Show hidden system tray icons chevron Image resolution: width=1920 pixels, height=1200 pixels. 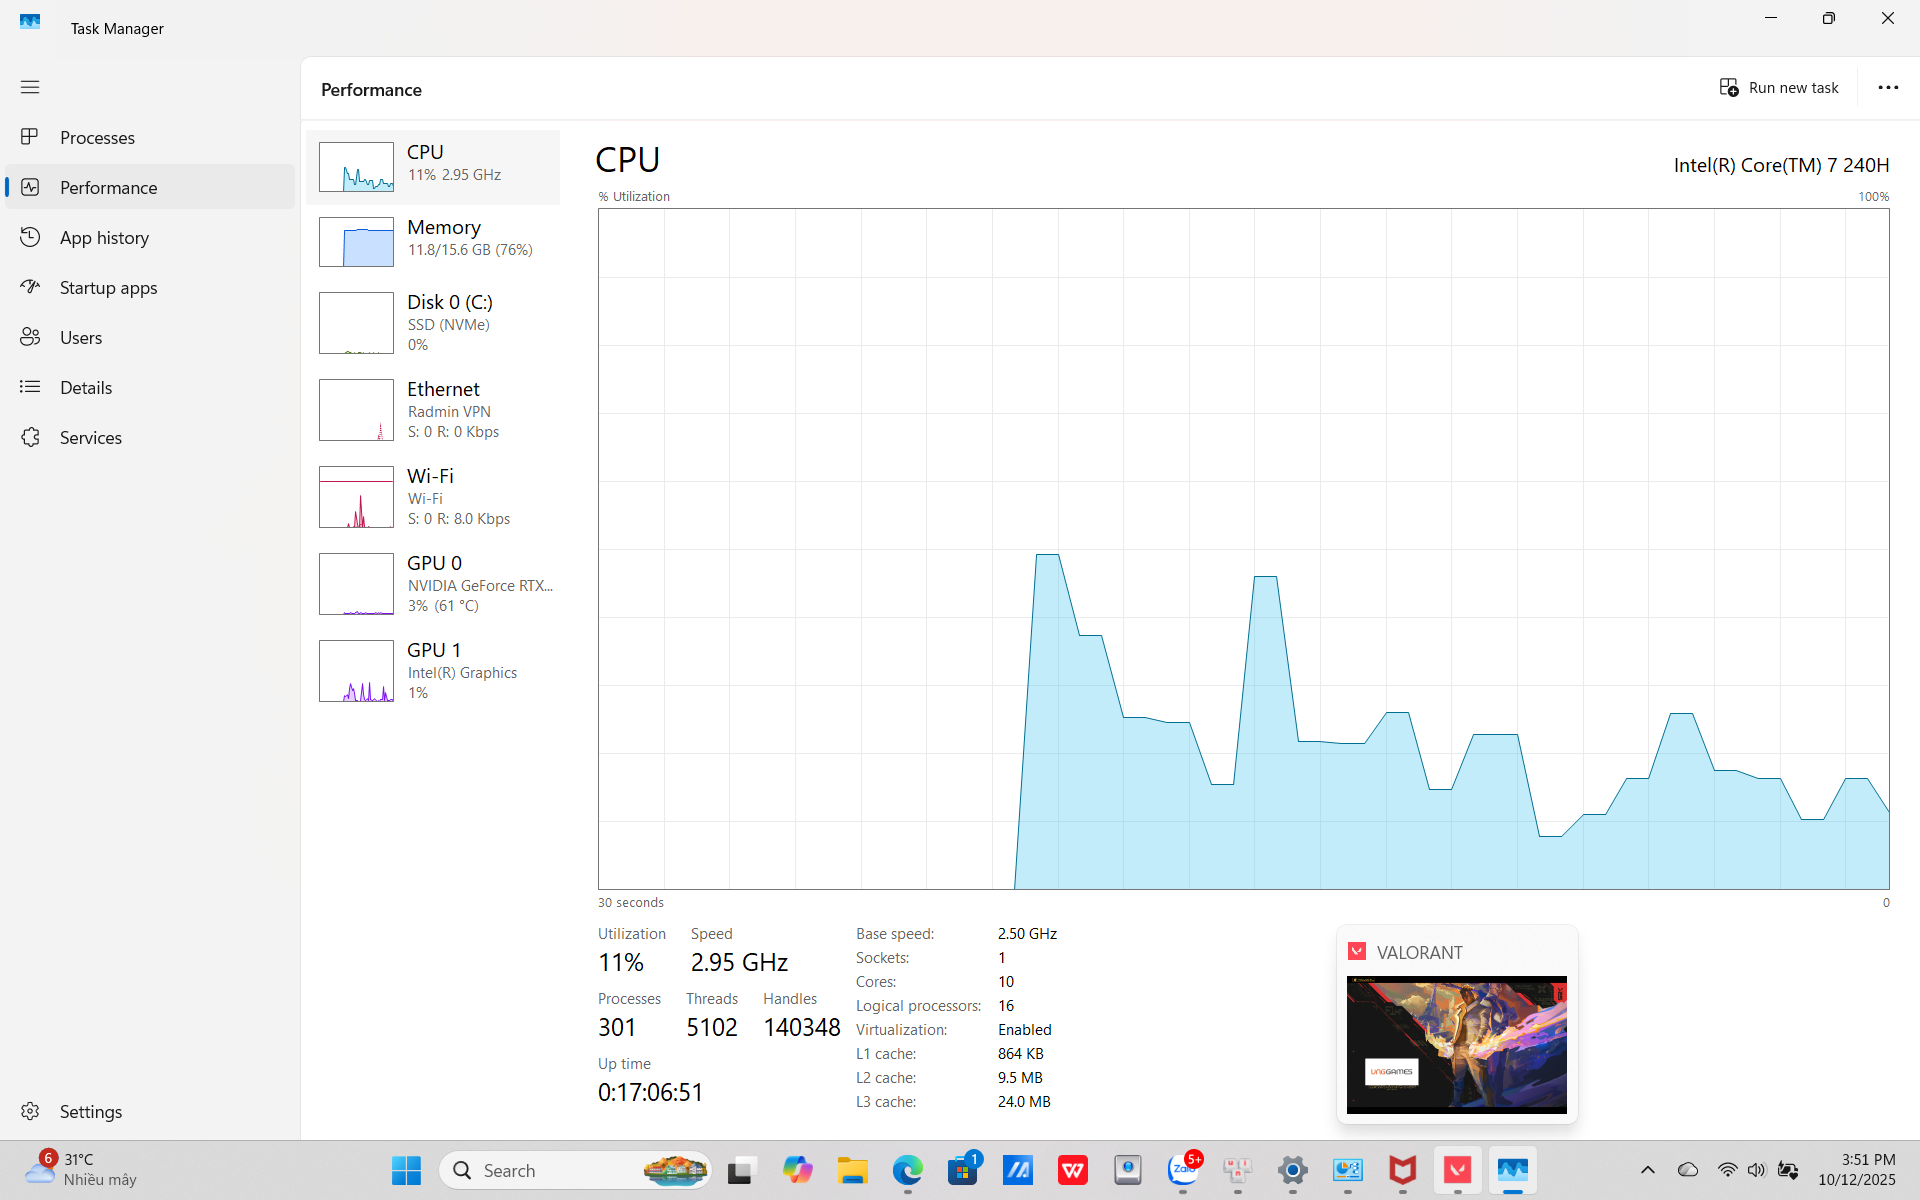pyautogui.click(x=1648, y=1170)
